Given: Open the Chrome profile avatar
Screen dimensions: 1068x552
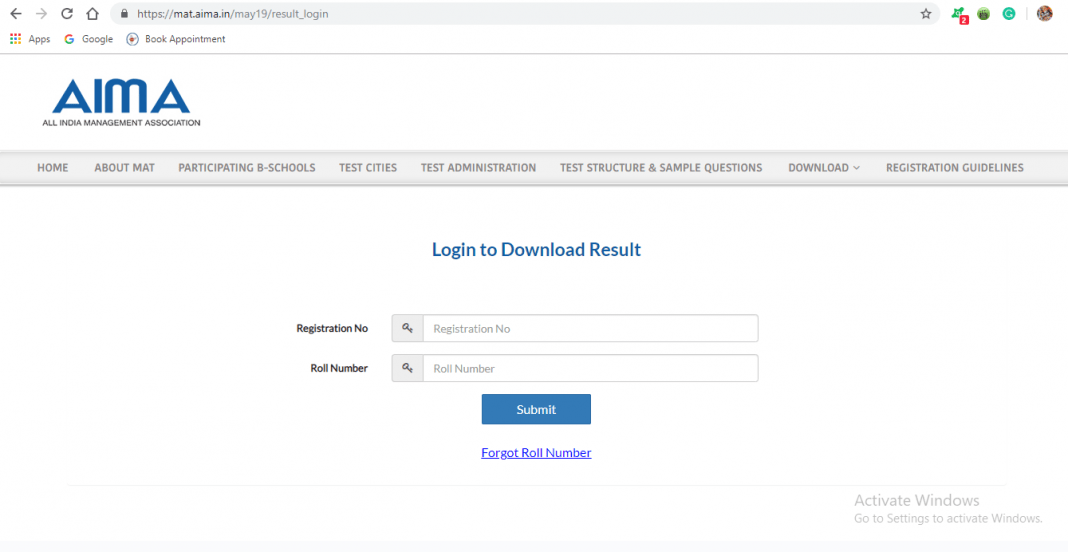Looking at the screenshot, I should coord(1045,14).
